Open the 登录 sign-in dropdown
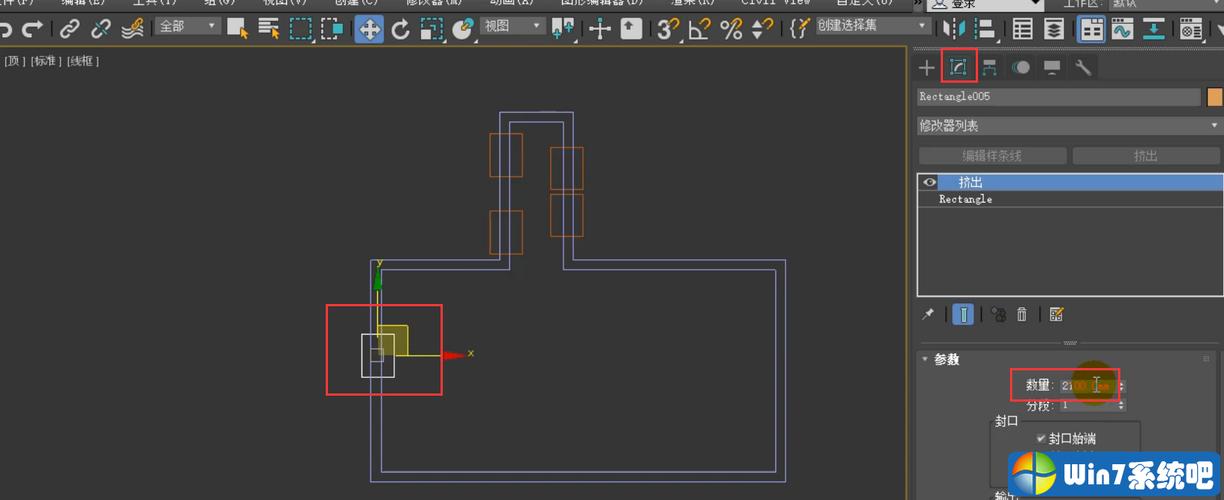This screenshot has height=500, width=1224. (x=985, y=4)
